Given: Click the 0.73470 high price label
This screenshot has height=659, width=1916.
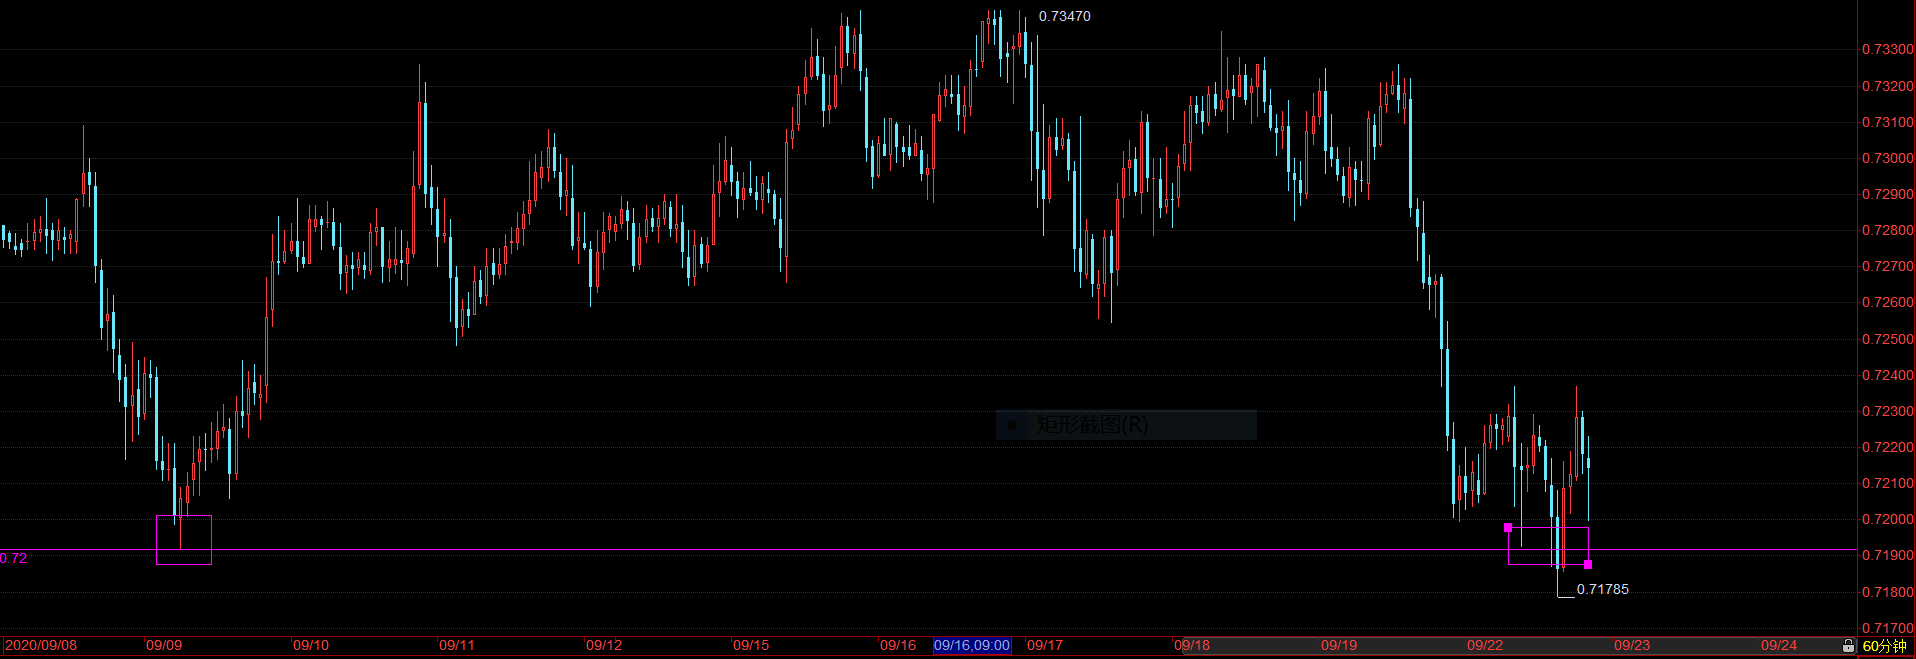Looking at the screenshot, I should 1064,16.
